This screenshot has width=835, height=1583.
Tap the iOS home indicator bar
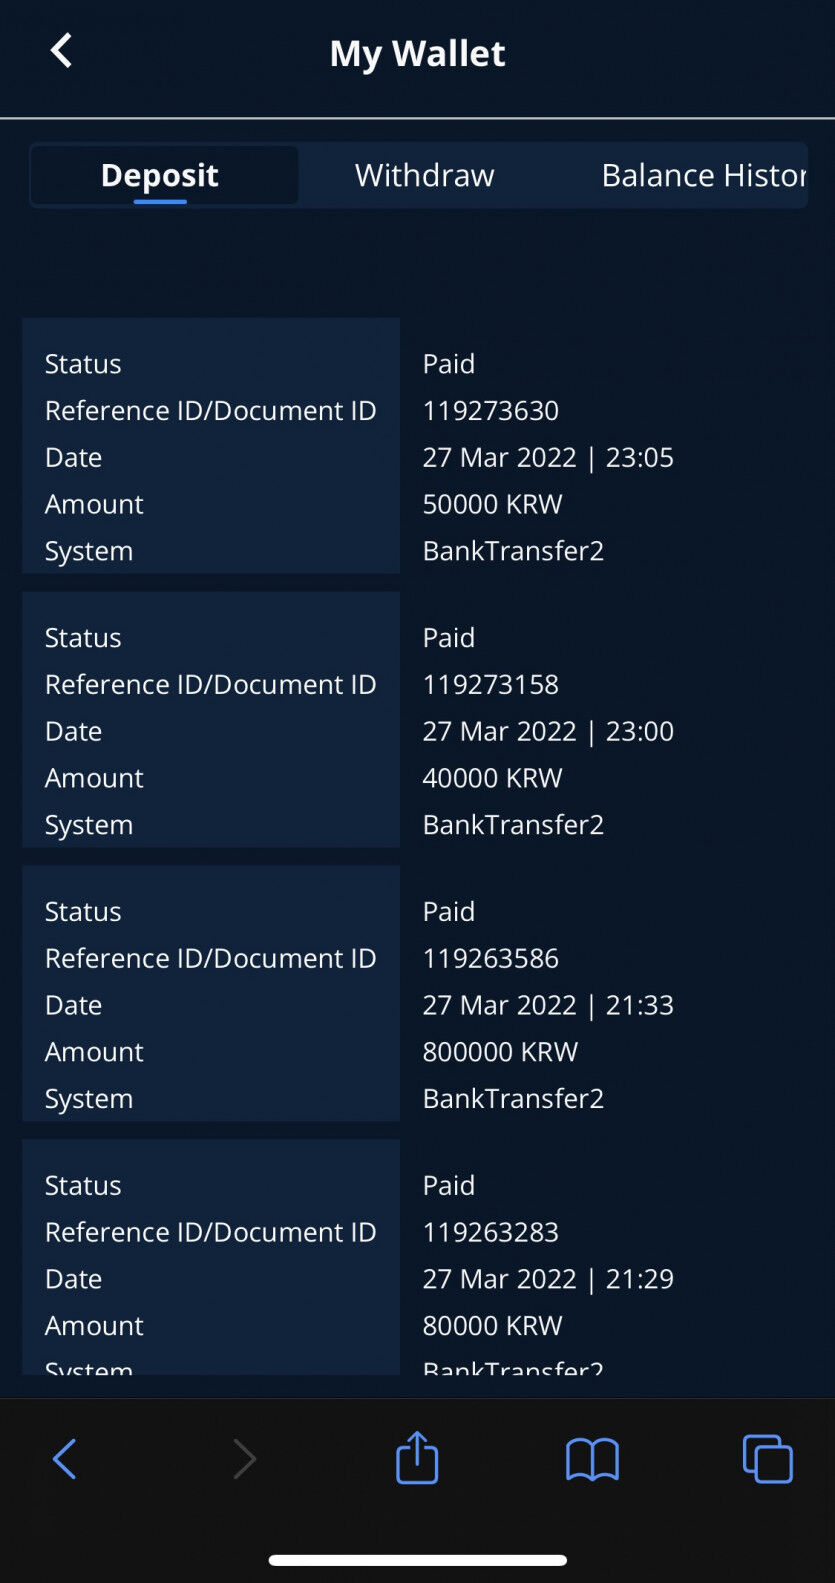pyautogui.click(x=418, y=1560)
